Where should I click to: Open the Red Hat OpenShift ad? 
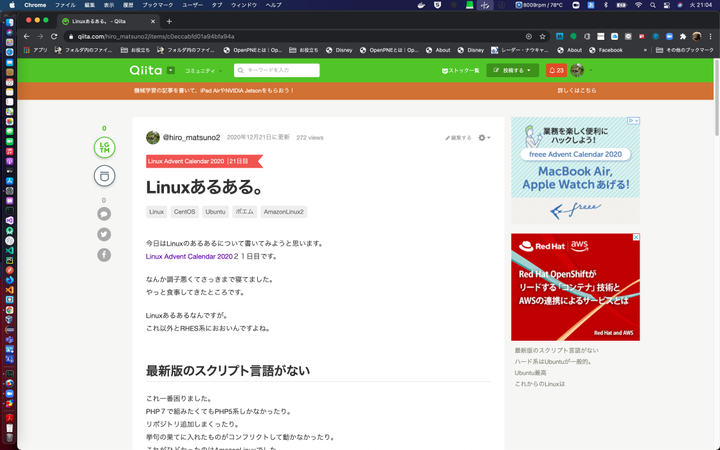575,287
